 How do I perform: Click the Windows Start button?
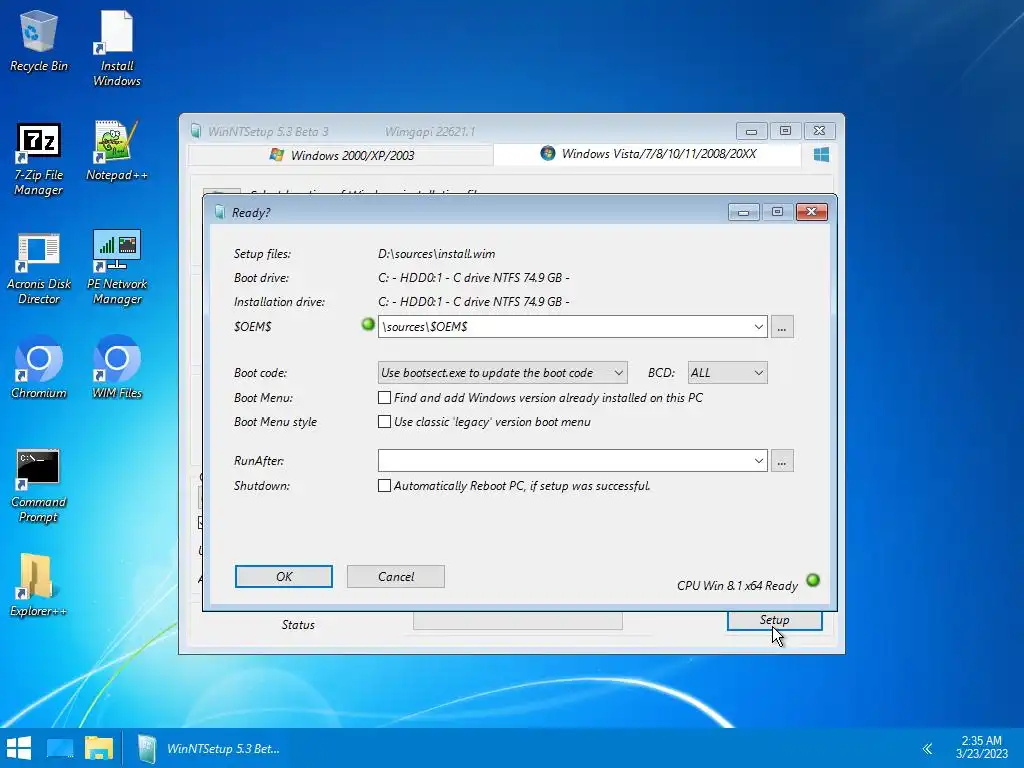(x=19, y=748)
